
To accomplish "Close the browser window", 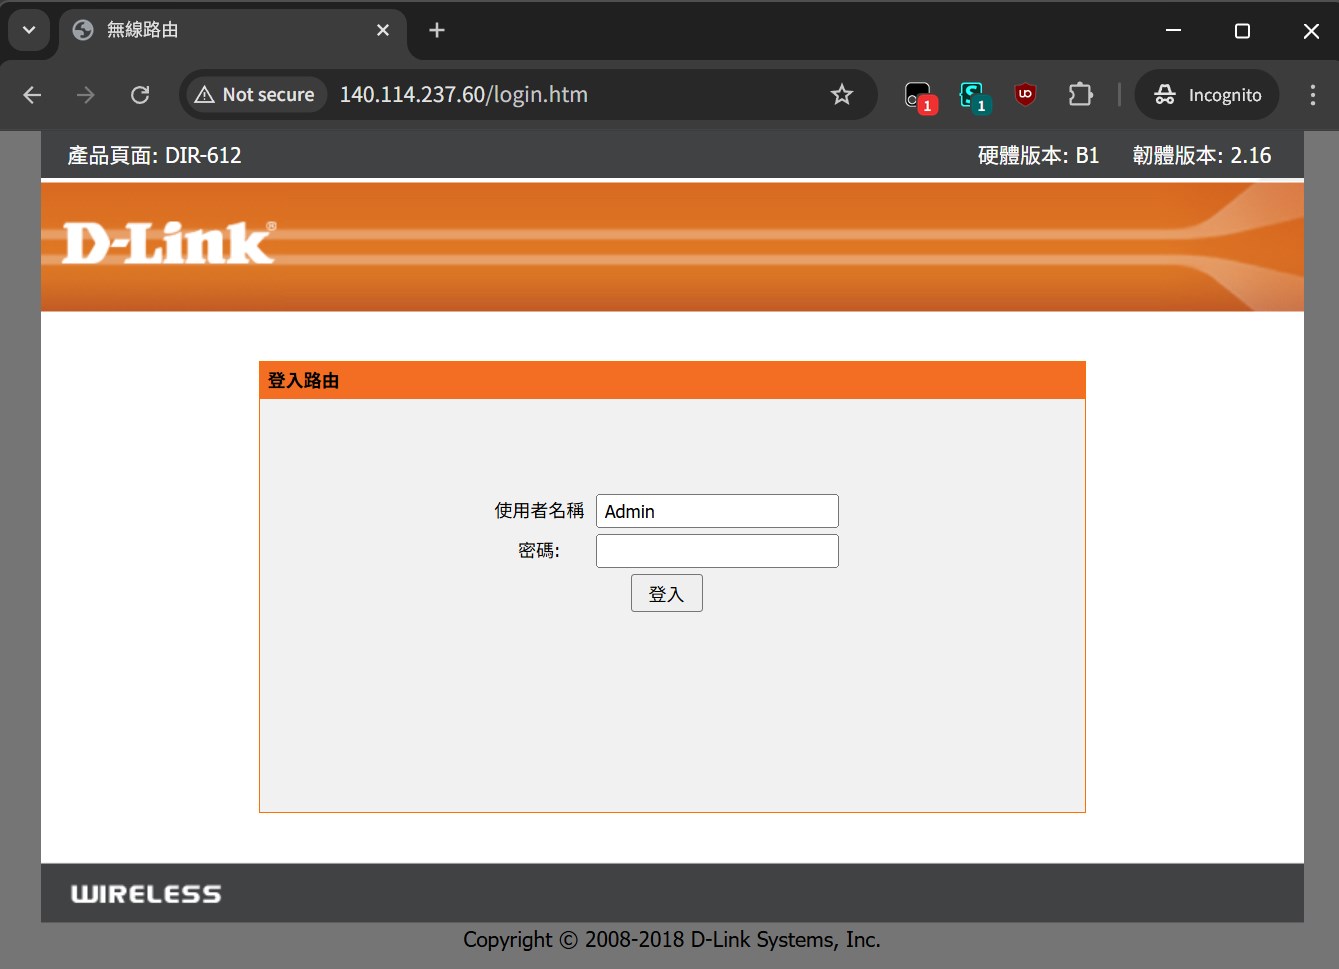I will tap(1311, 30).
